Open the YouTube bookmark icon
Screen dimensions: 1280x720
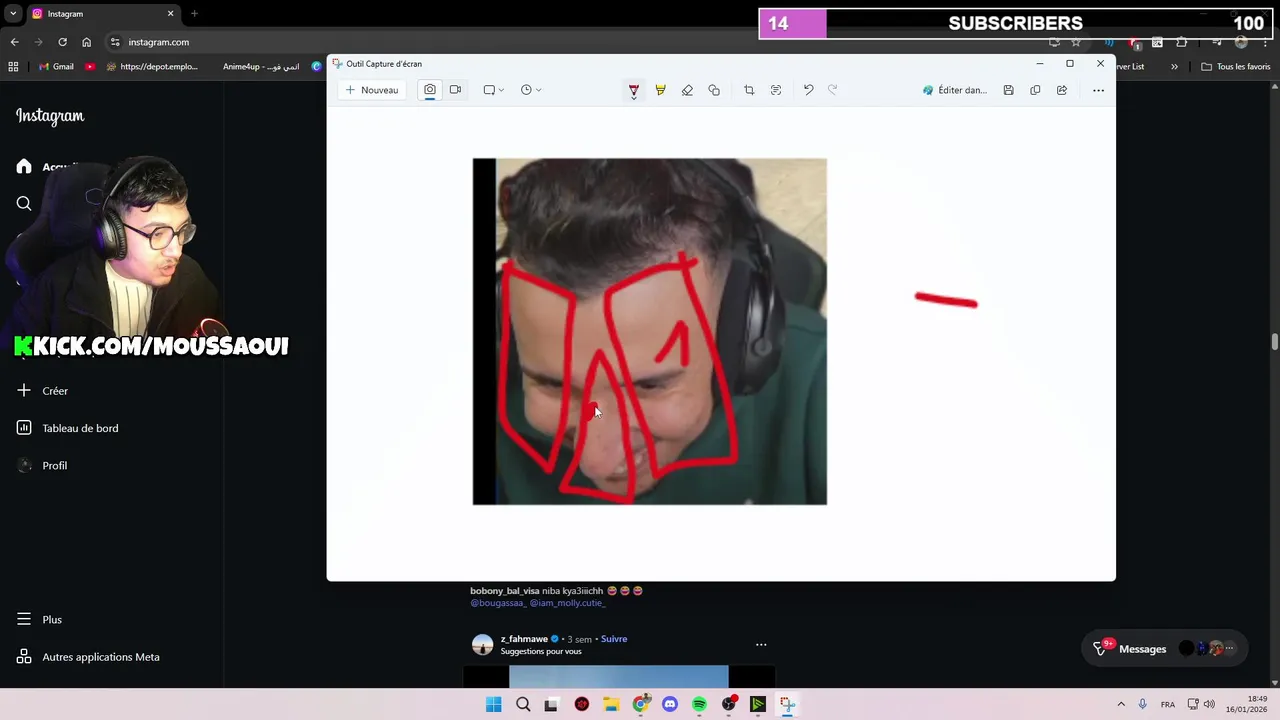point(90,67)
